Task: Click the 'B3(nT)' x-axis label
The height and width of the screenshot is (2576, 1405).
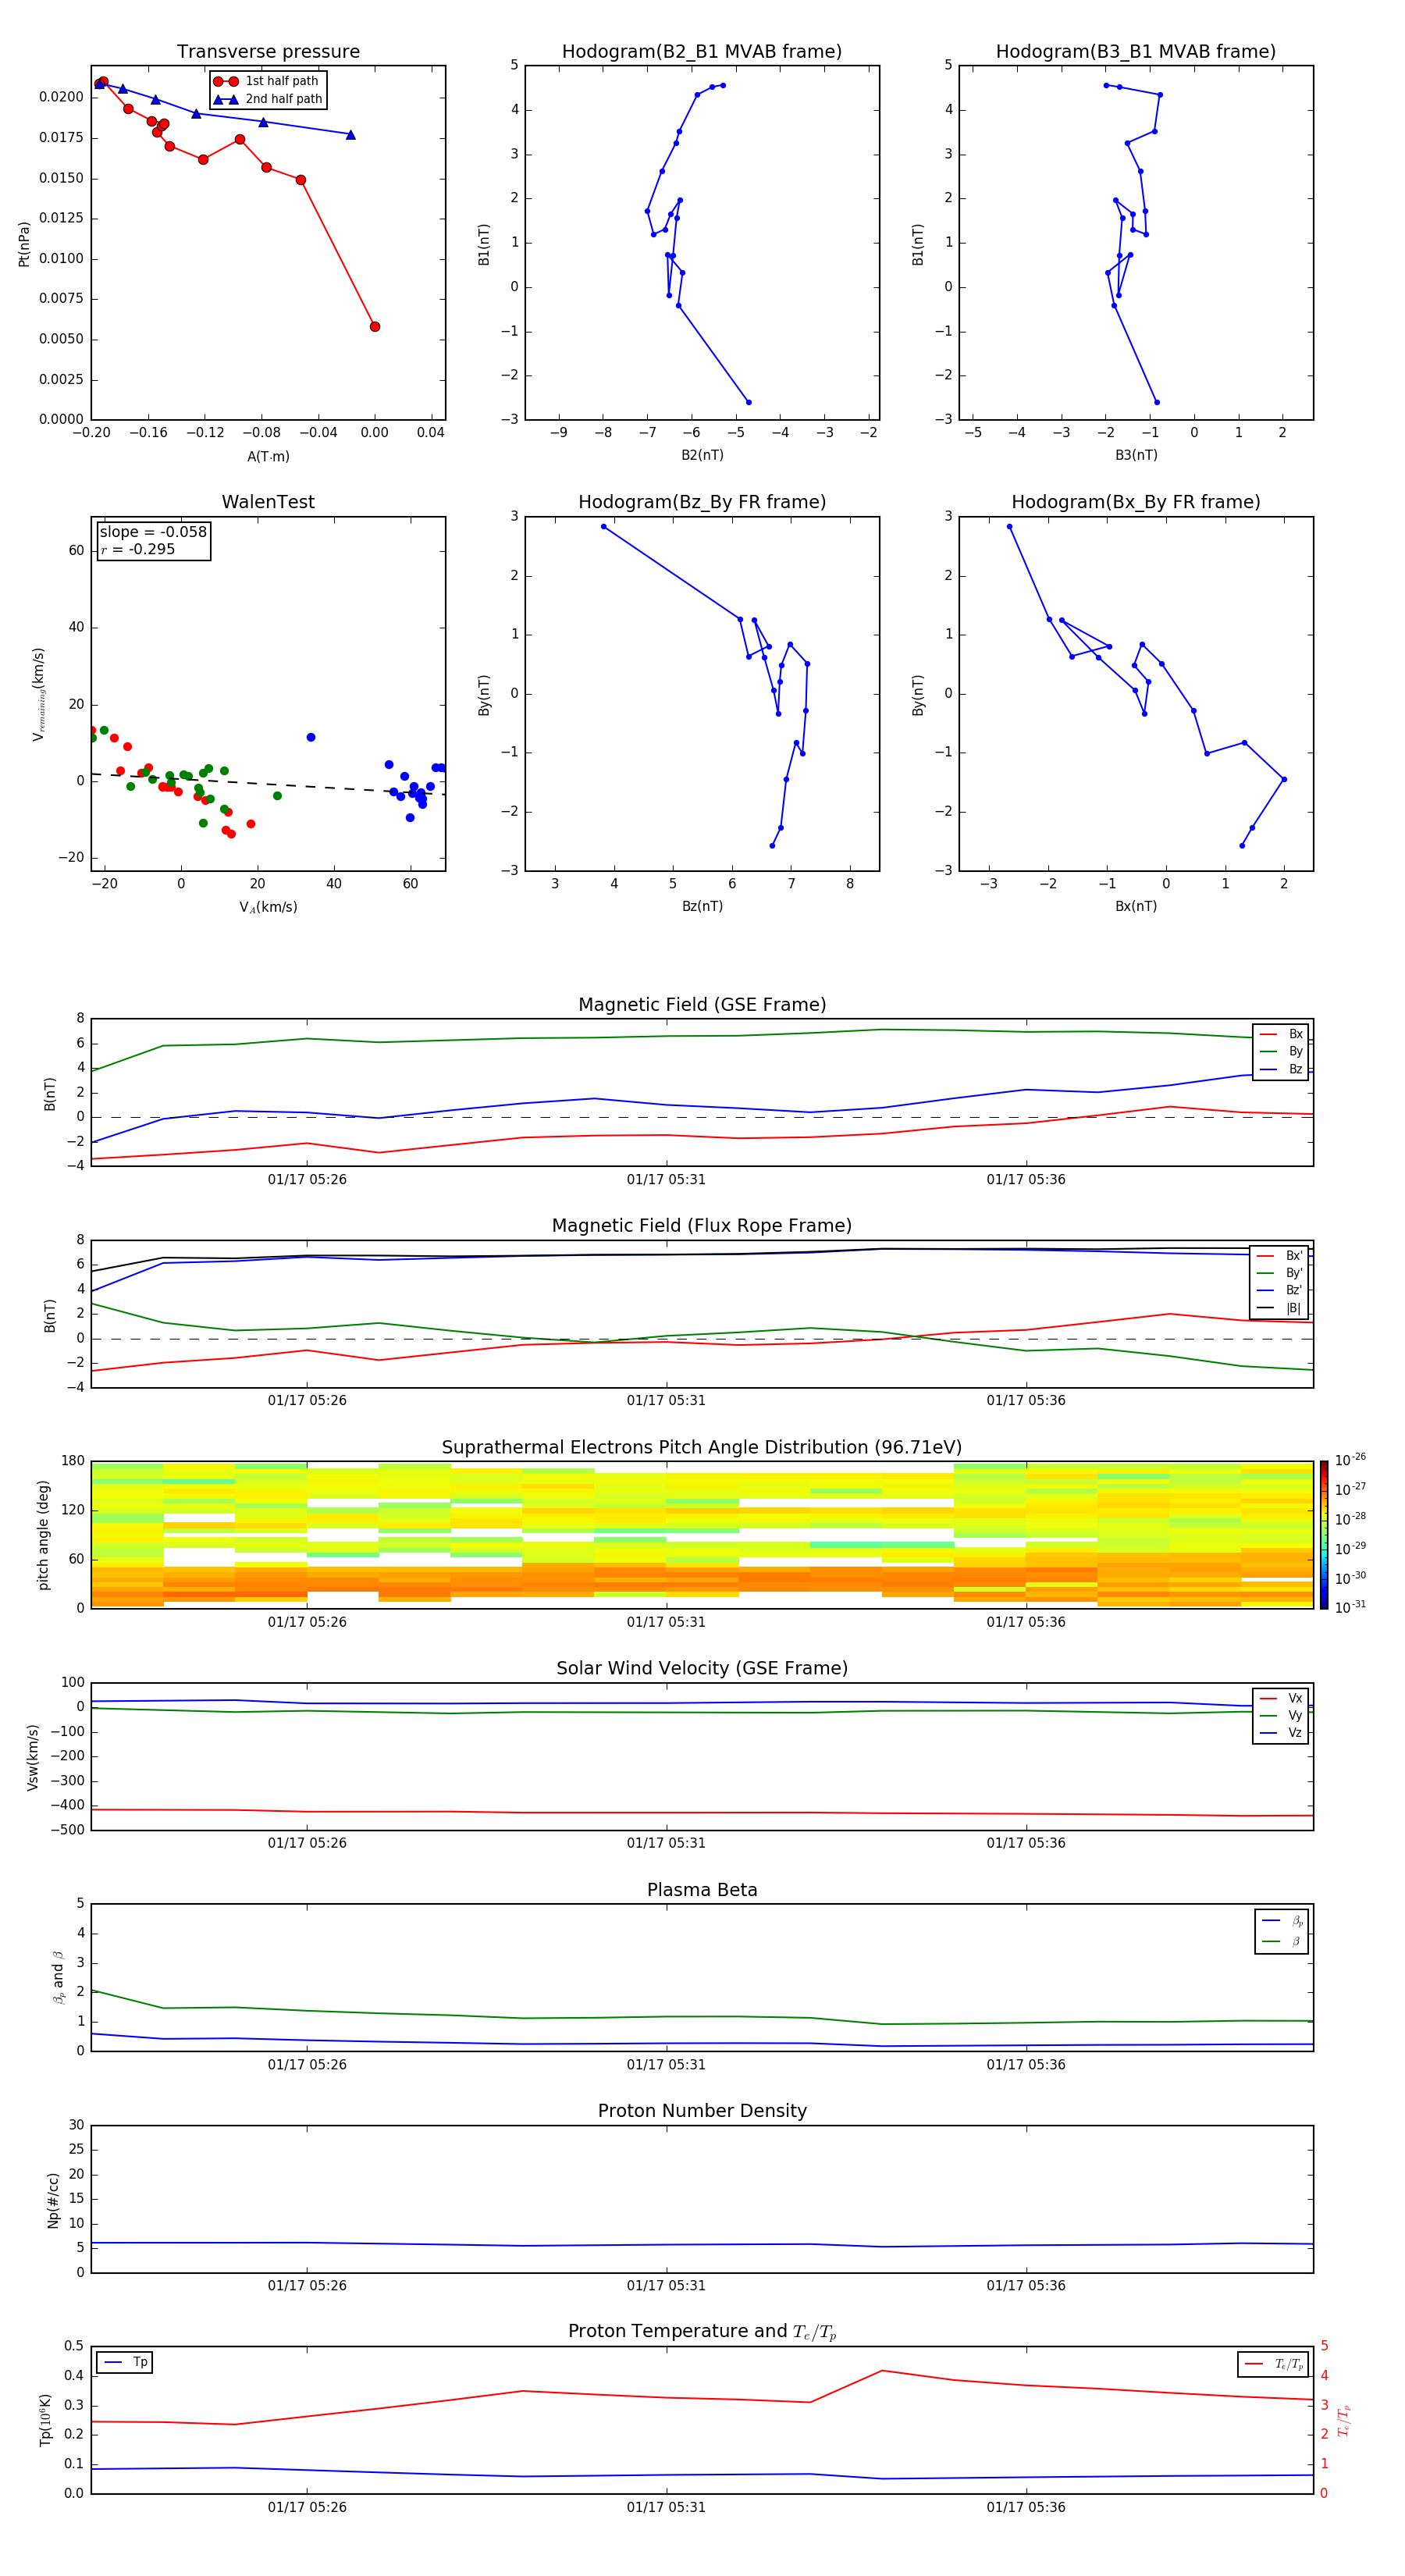Action: [x=1136, y=455]
